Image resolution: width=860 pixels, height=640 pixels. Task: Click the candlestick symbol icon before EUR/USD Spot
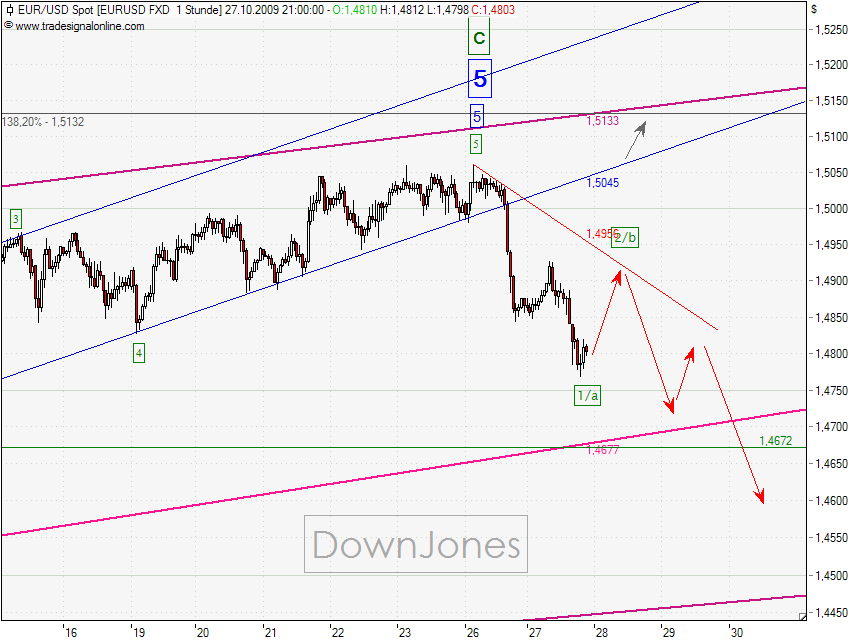click(x=9, y=9)
